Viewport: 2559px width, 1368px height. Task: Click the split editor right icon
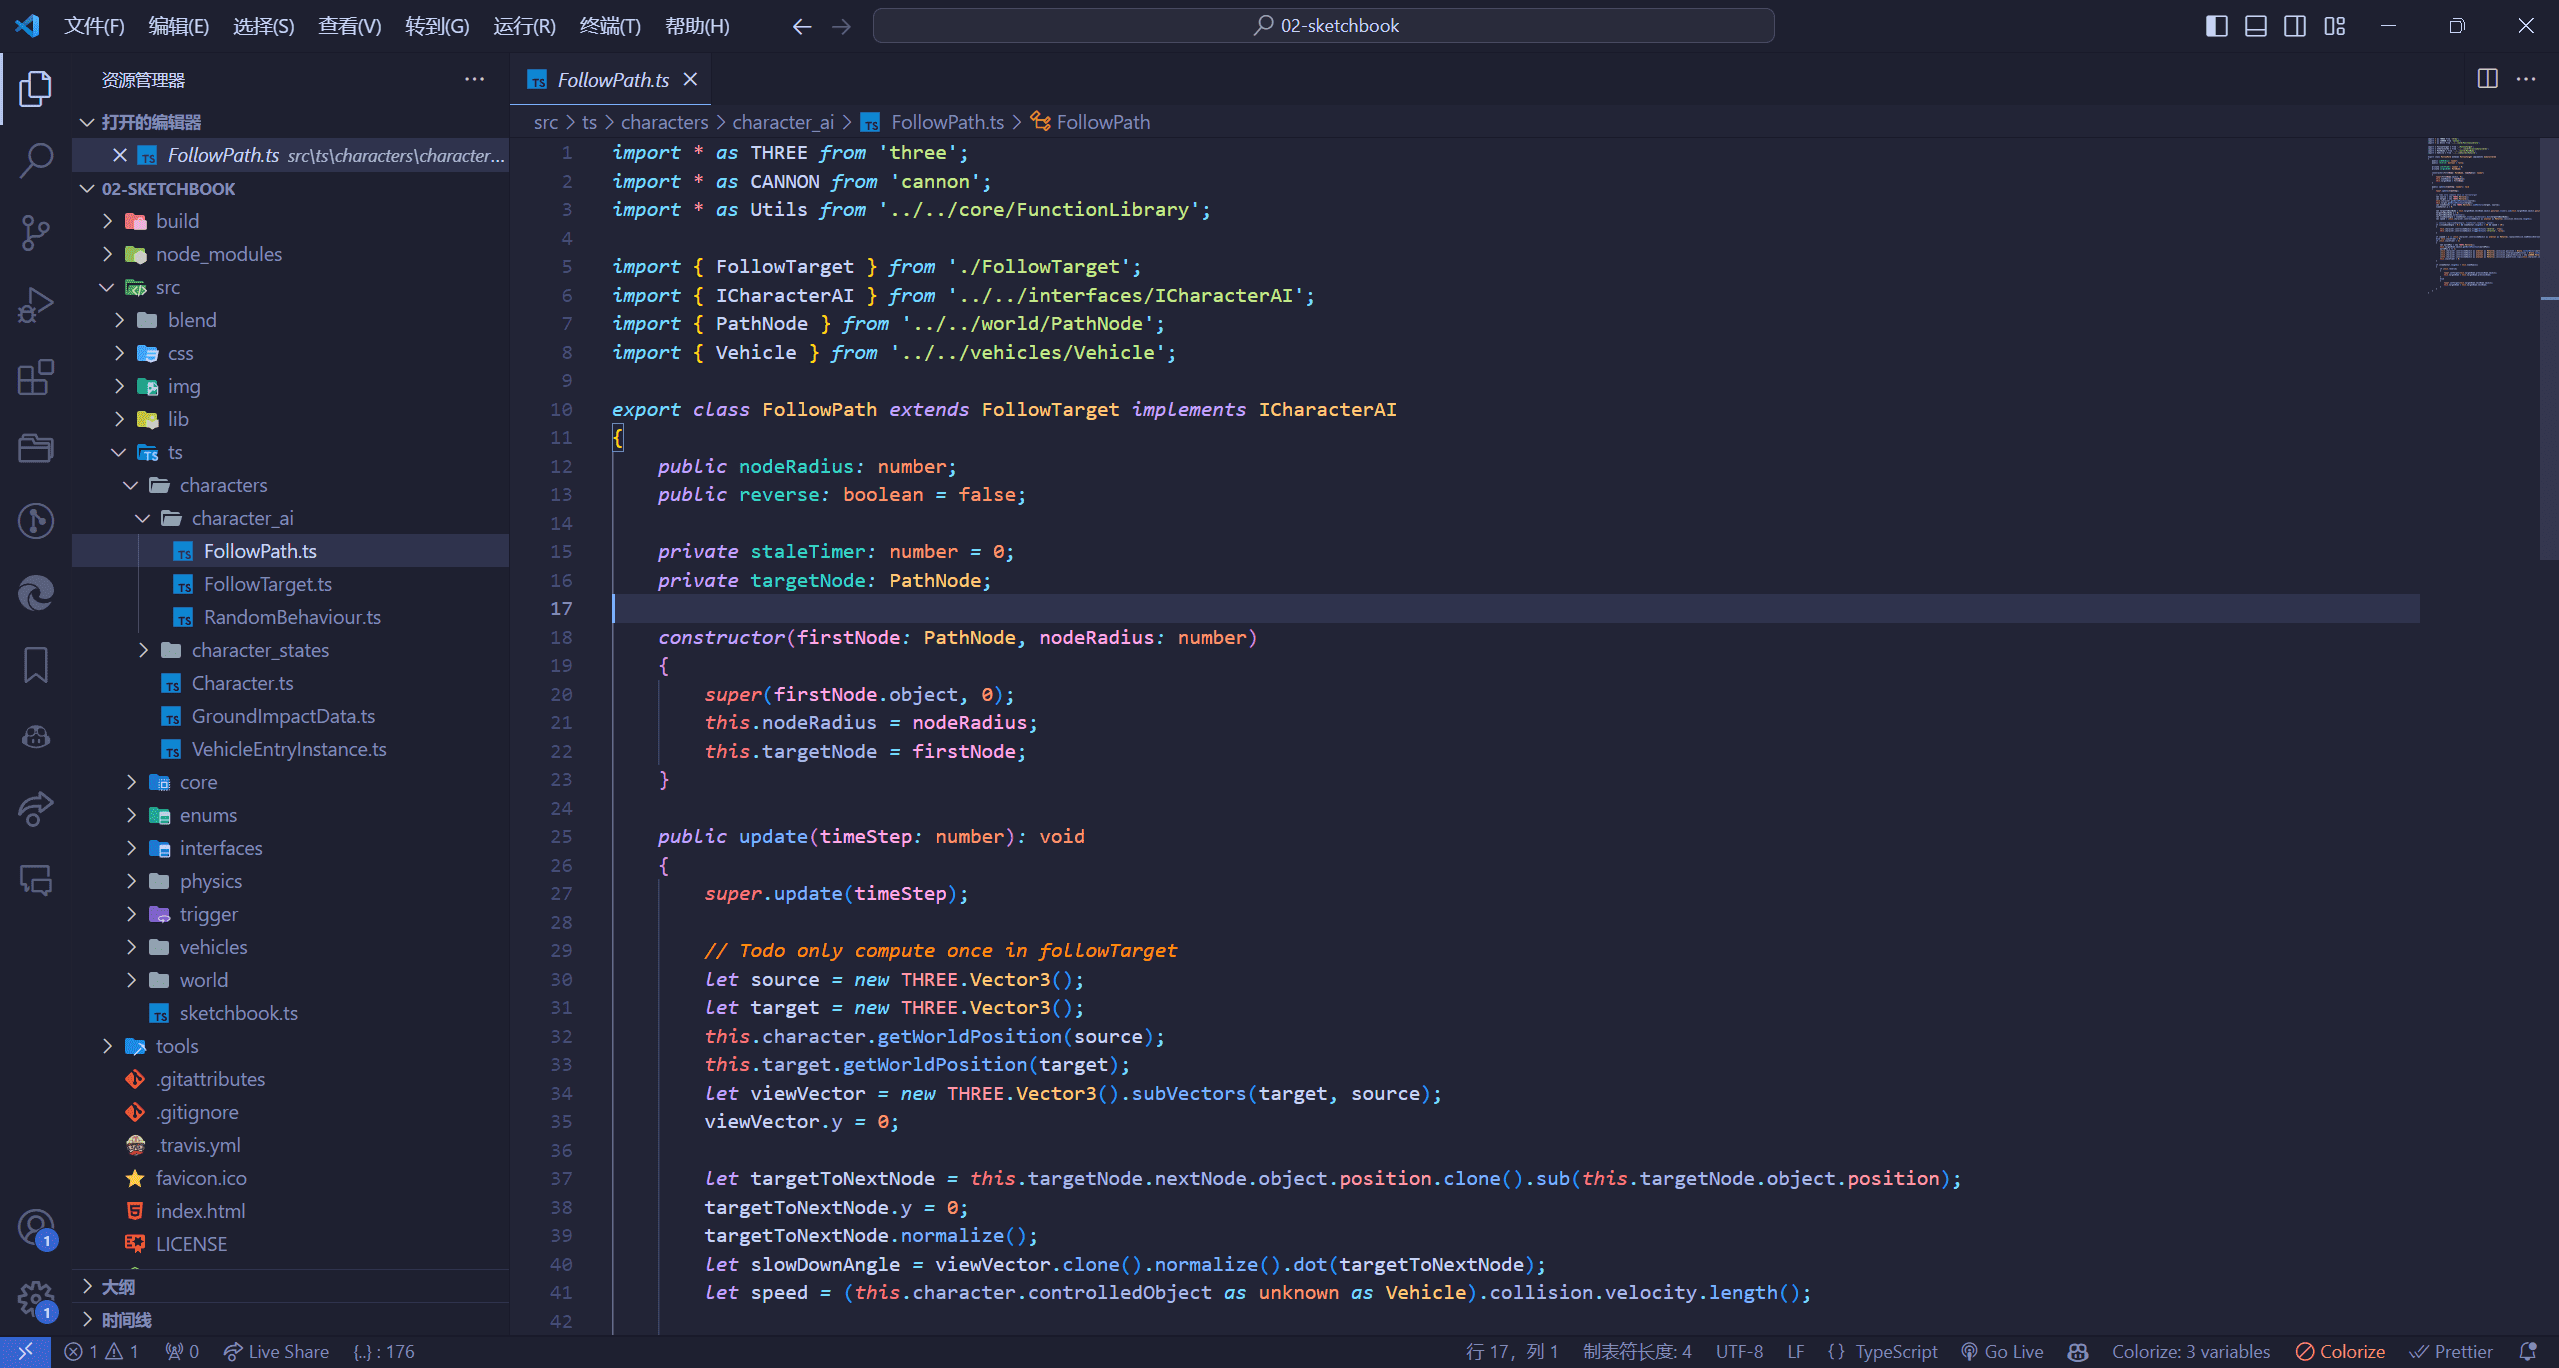point(2487,79)
